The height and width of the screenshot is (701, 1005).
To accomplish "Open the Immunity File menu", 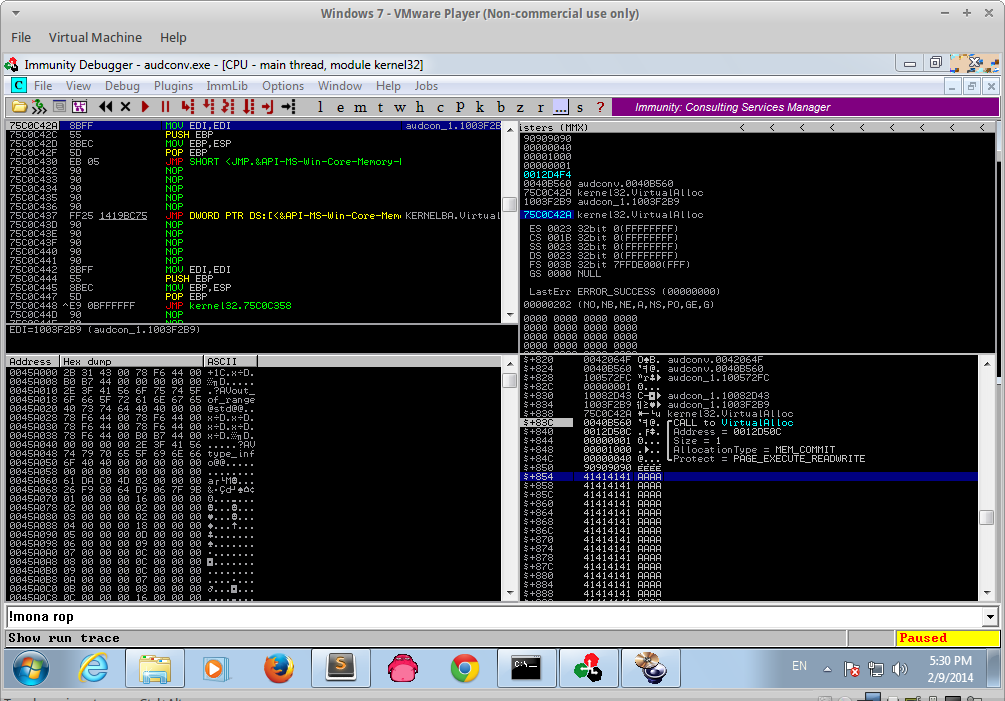I will [x=43, y=86].
